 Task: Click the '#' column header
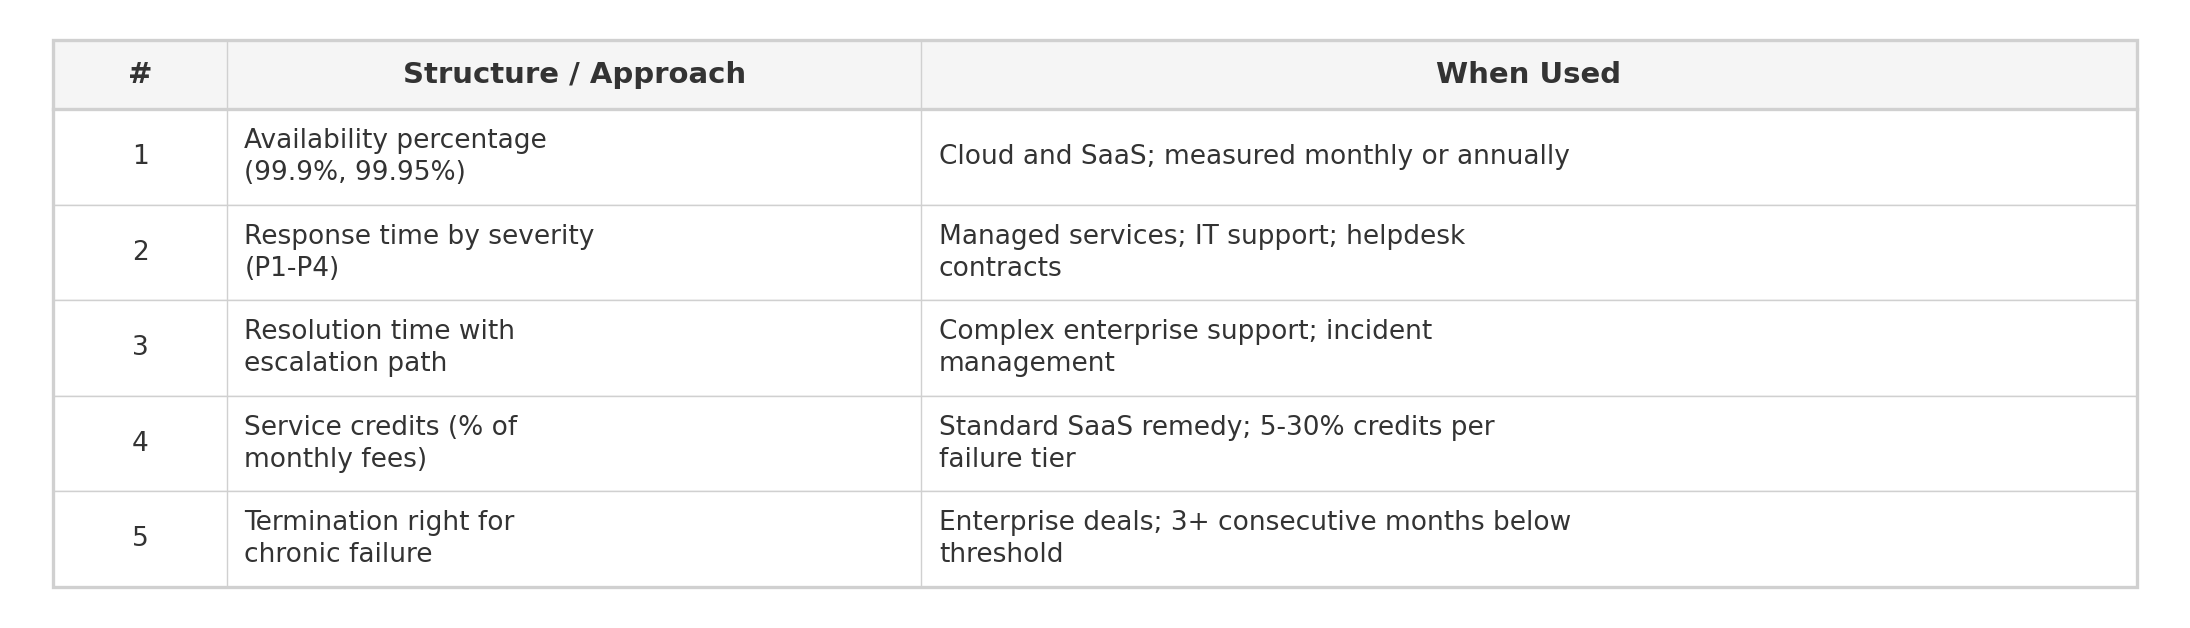click(140, 75)
